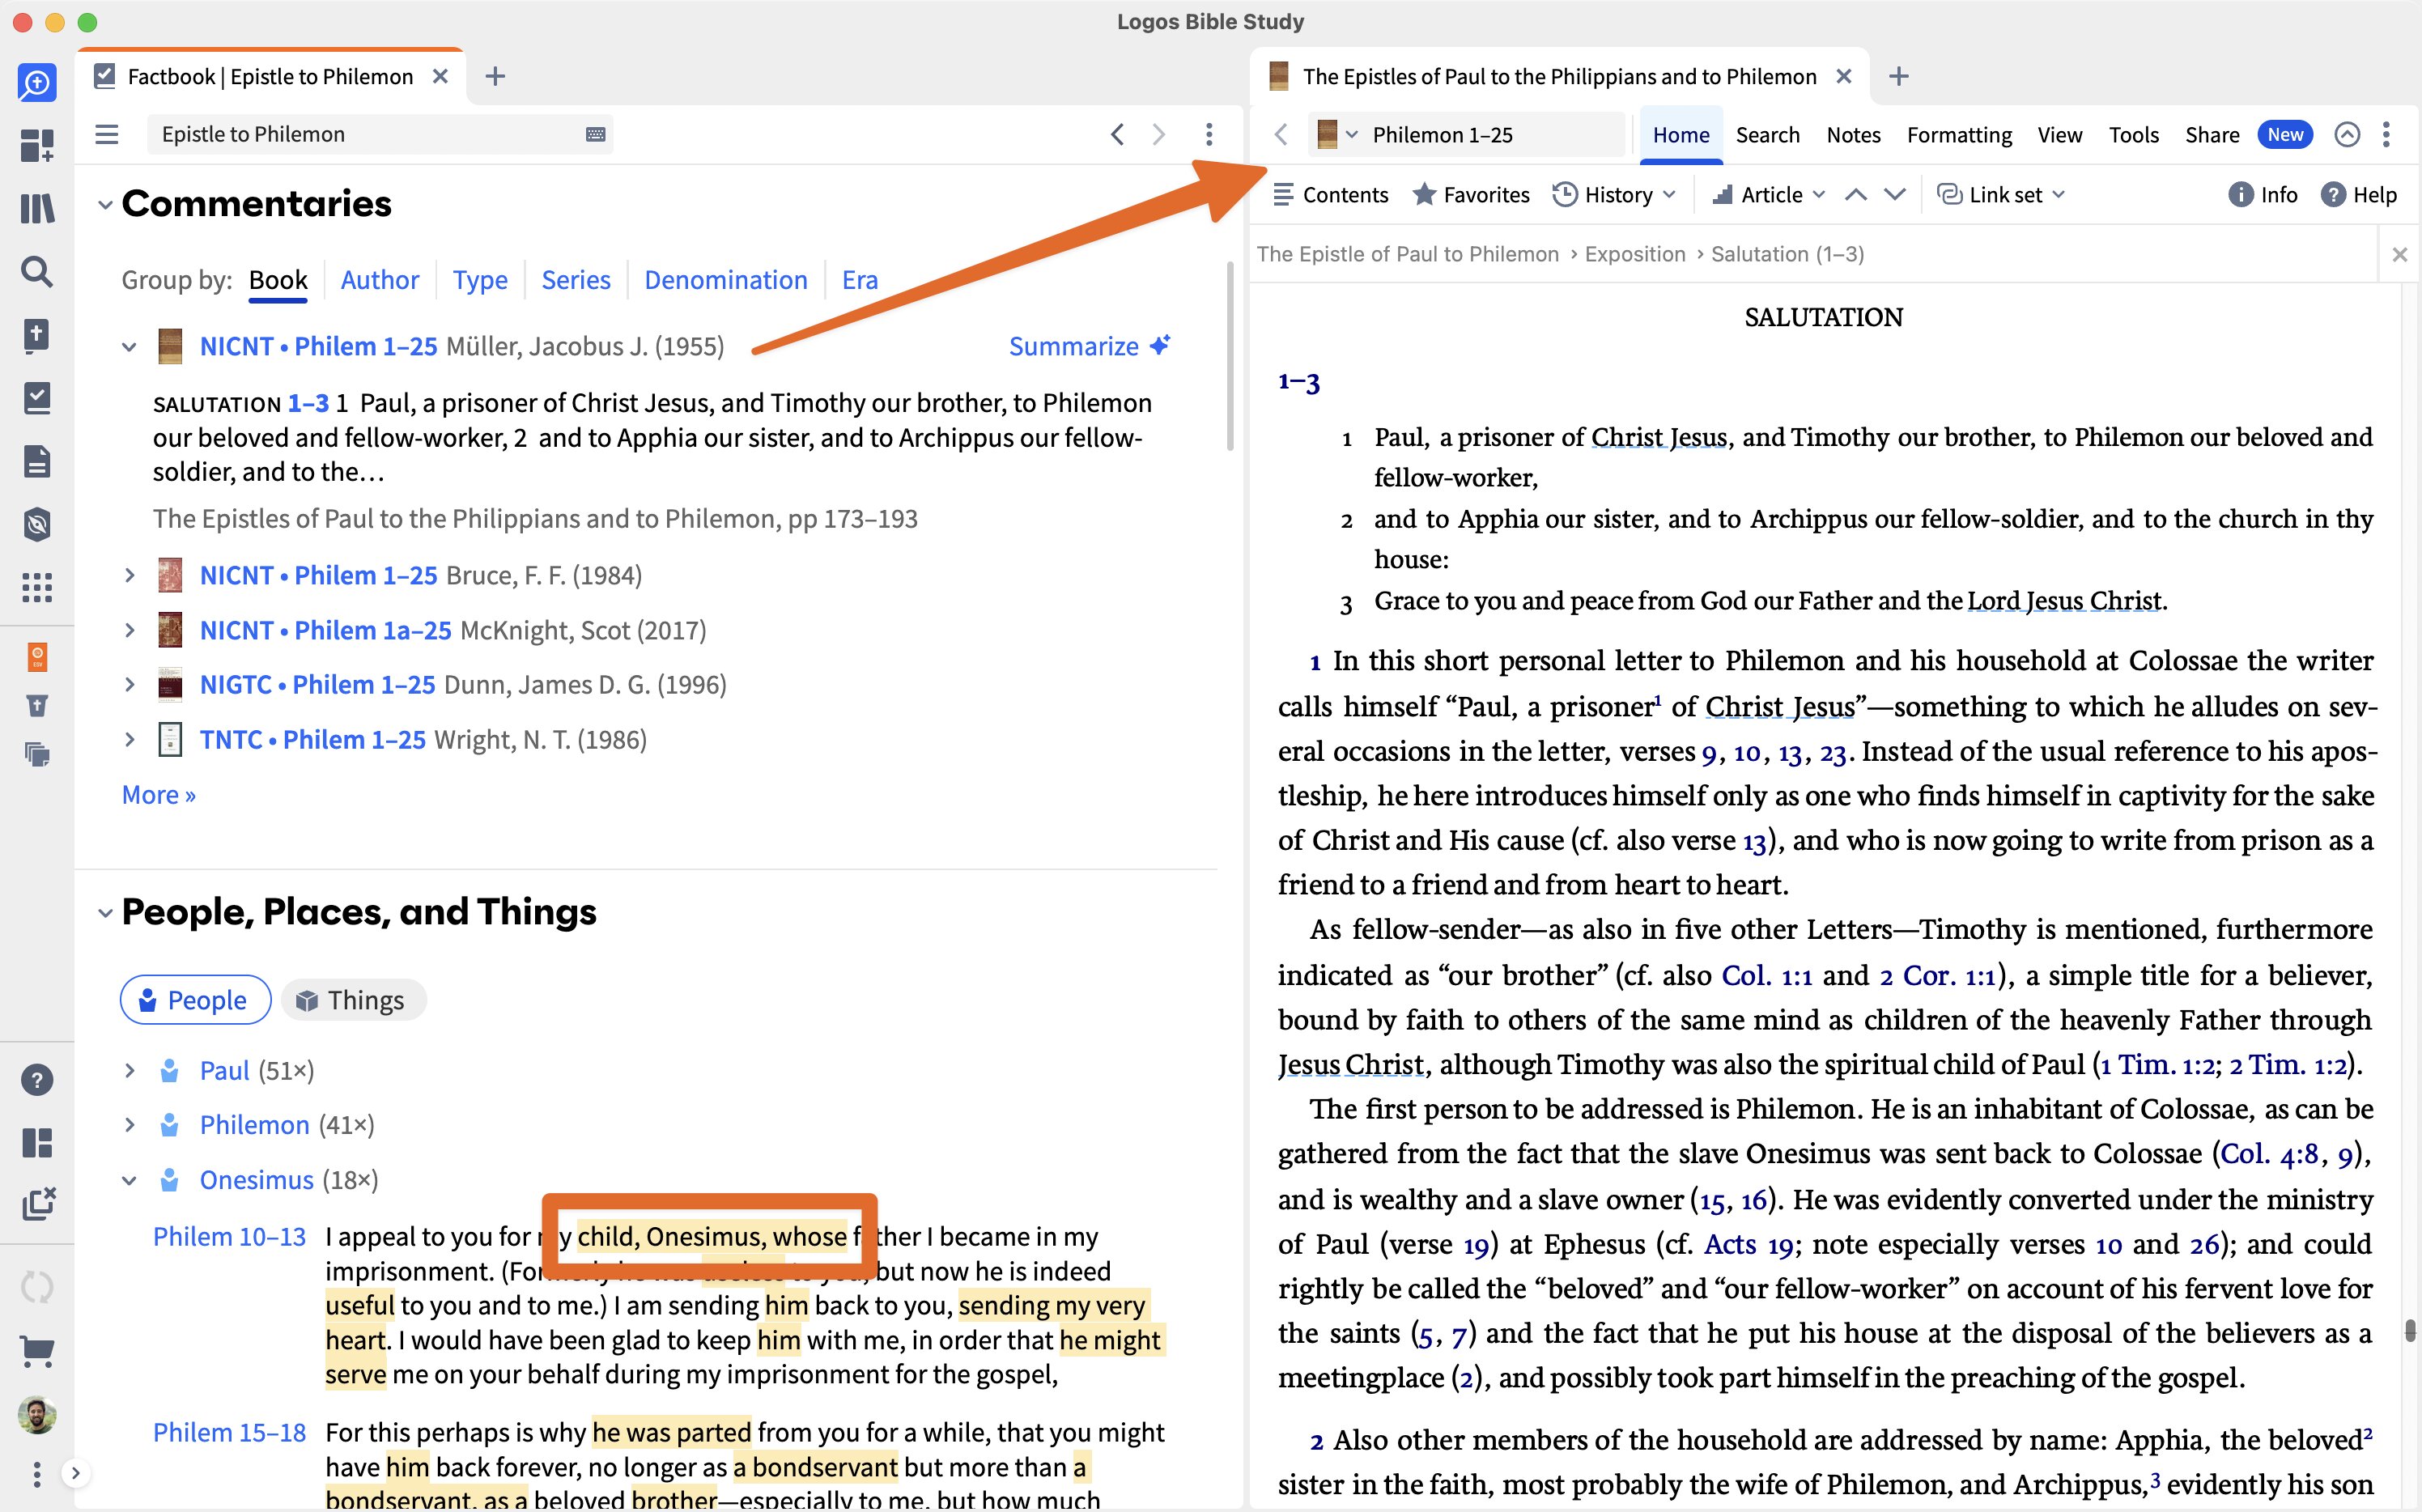Group commentaries by Author
Screen dimensions: 2422x1512
(379, 280)
